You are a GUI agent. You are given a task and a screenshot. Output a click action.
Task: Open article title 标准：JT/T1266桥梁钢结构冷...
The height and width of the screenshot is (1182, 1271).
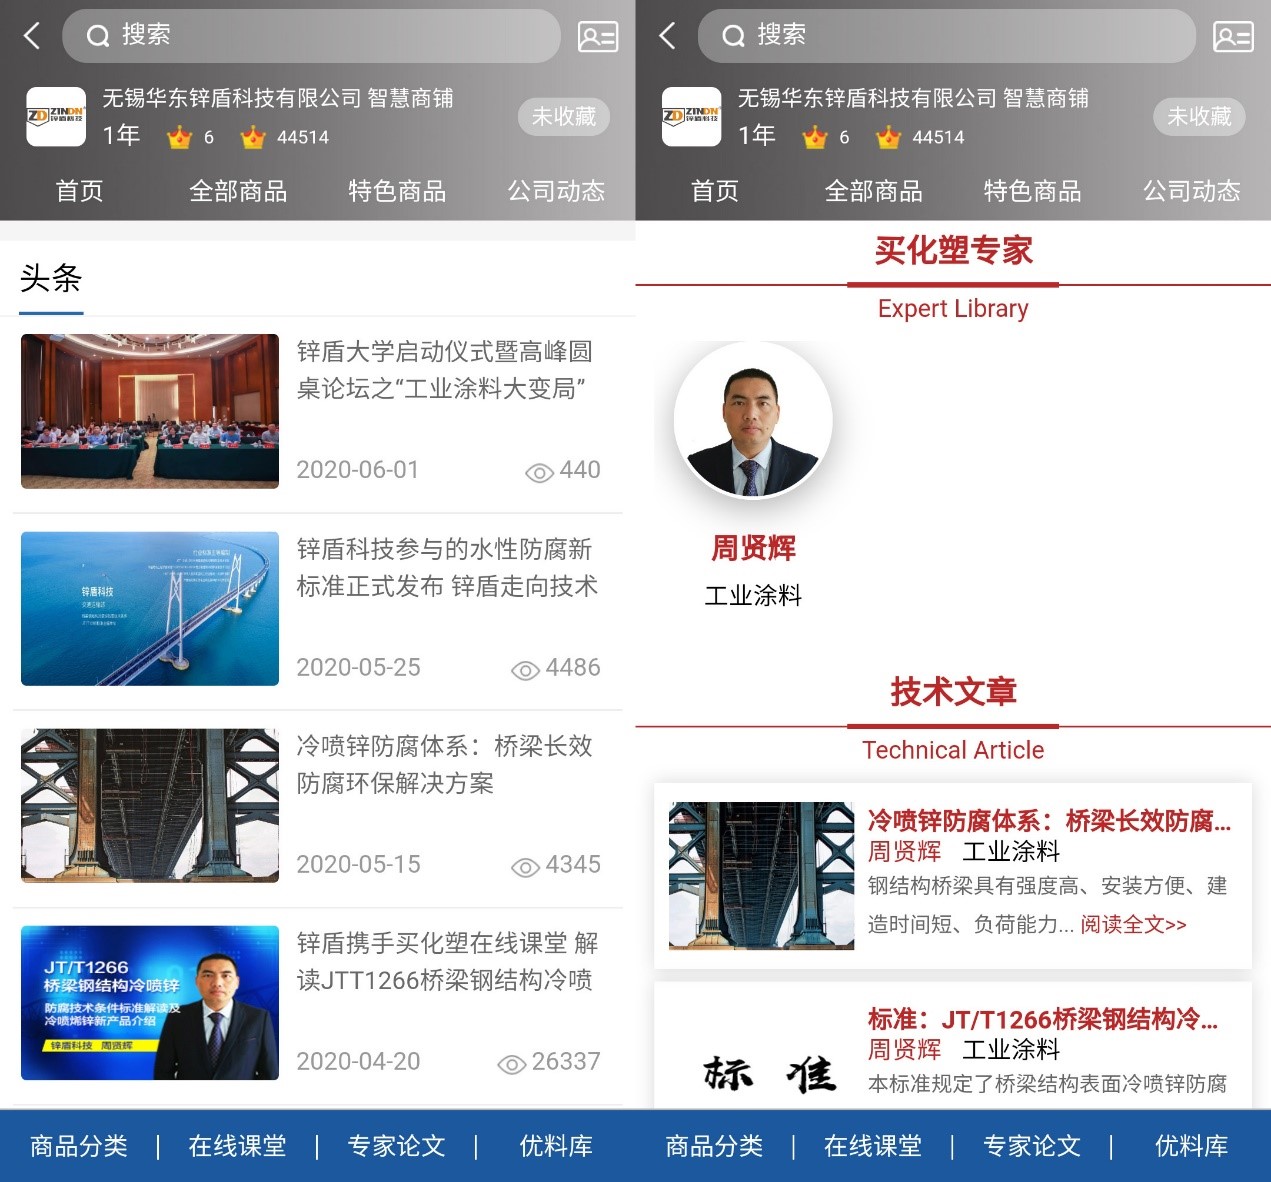(x=1043, y=1019)
